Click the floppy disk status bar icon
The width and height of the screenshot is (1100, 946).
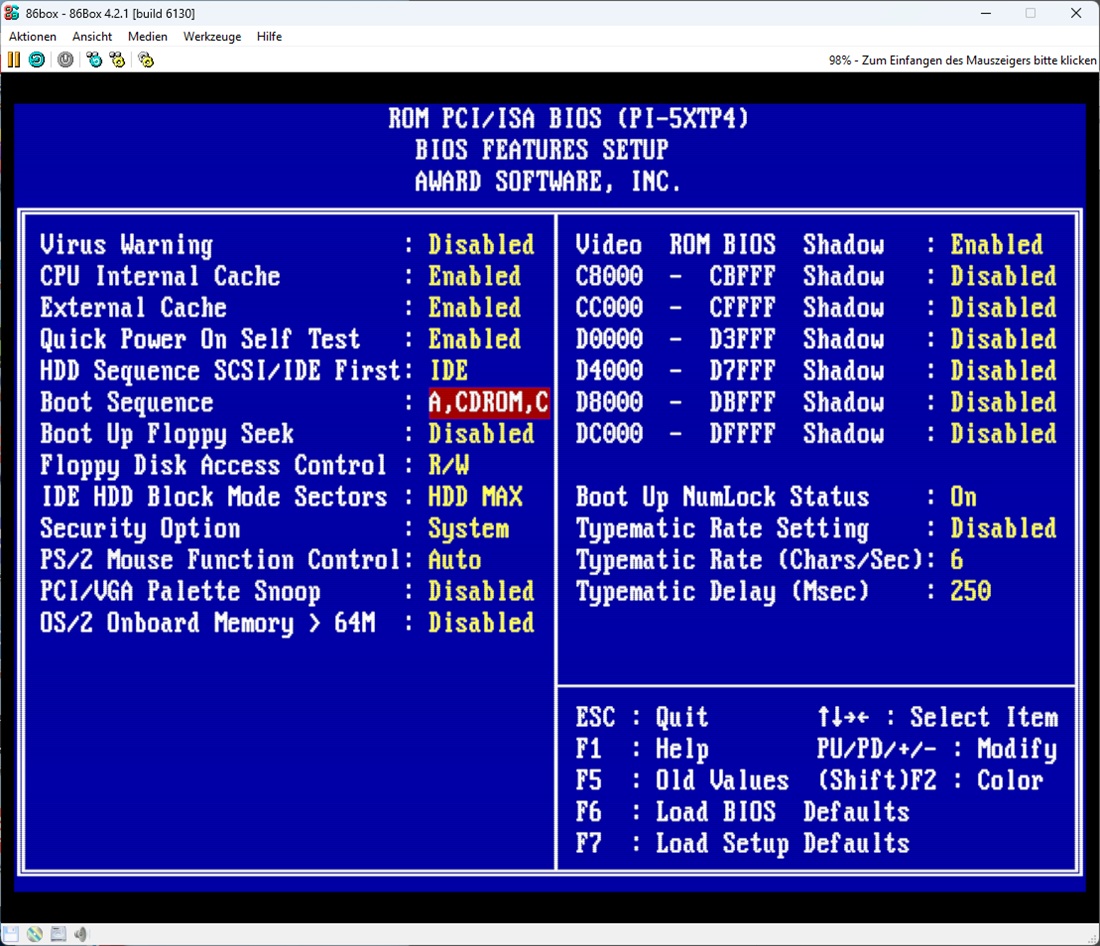13,934
